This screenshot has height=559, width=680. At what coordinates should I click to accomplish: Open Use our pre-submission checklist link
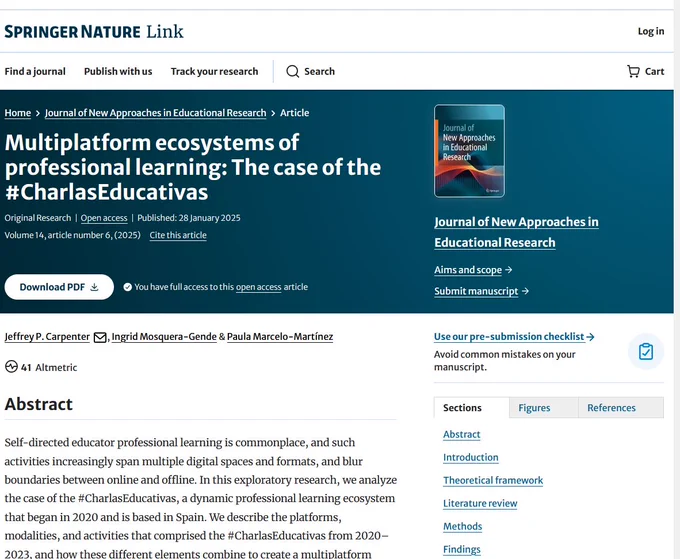click(x=514, y=337)
